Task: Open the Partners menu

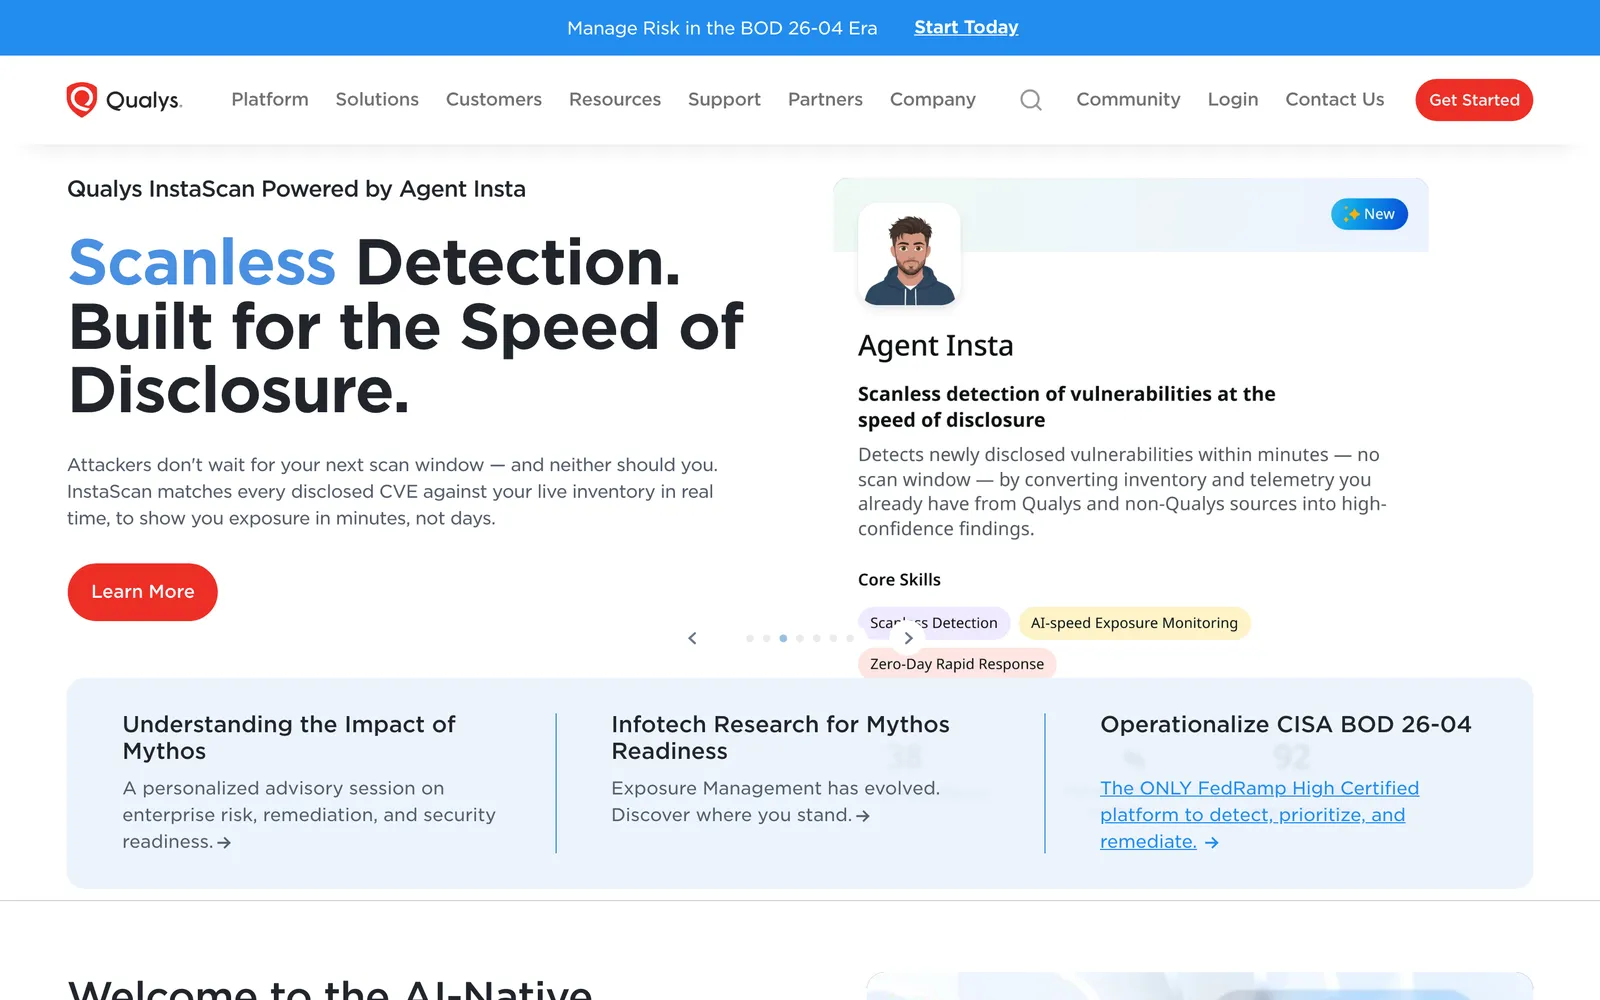Action: pos(825,100)
